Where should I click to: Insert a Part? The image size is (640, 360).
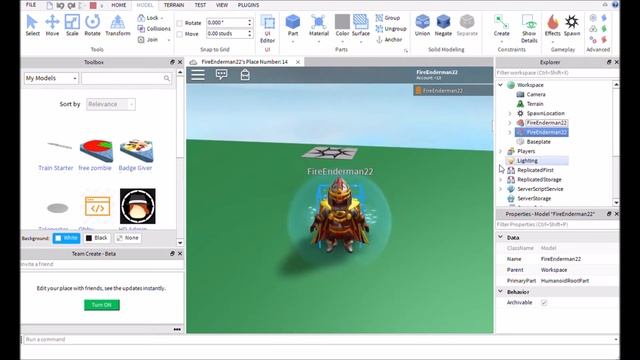click(x=293, y=25)
